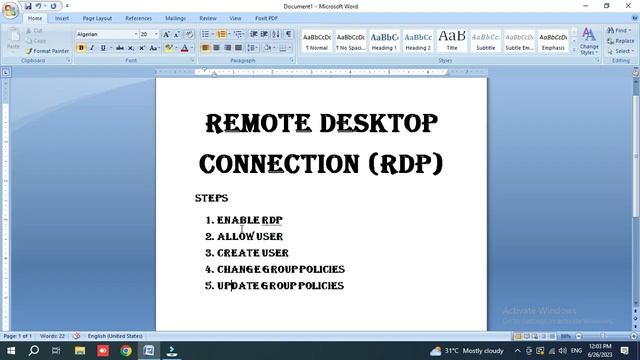The height and width of the screenshot is (360, 640).
Task: Open the font color dropdown arrow
Action: pyautogui.click(x=192, y=48)
